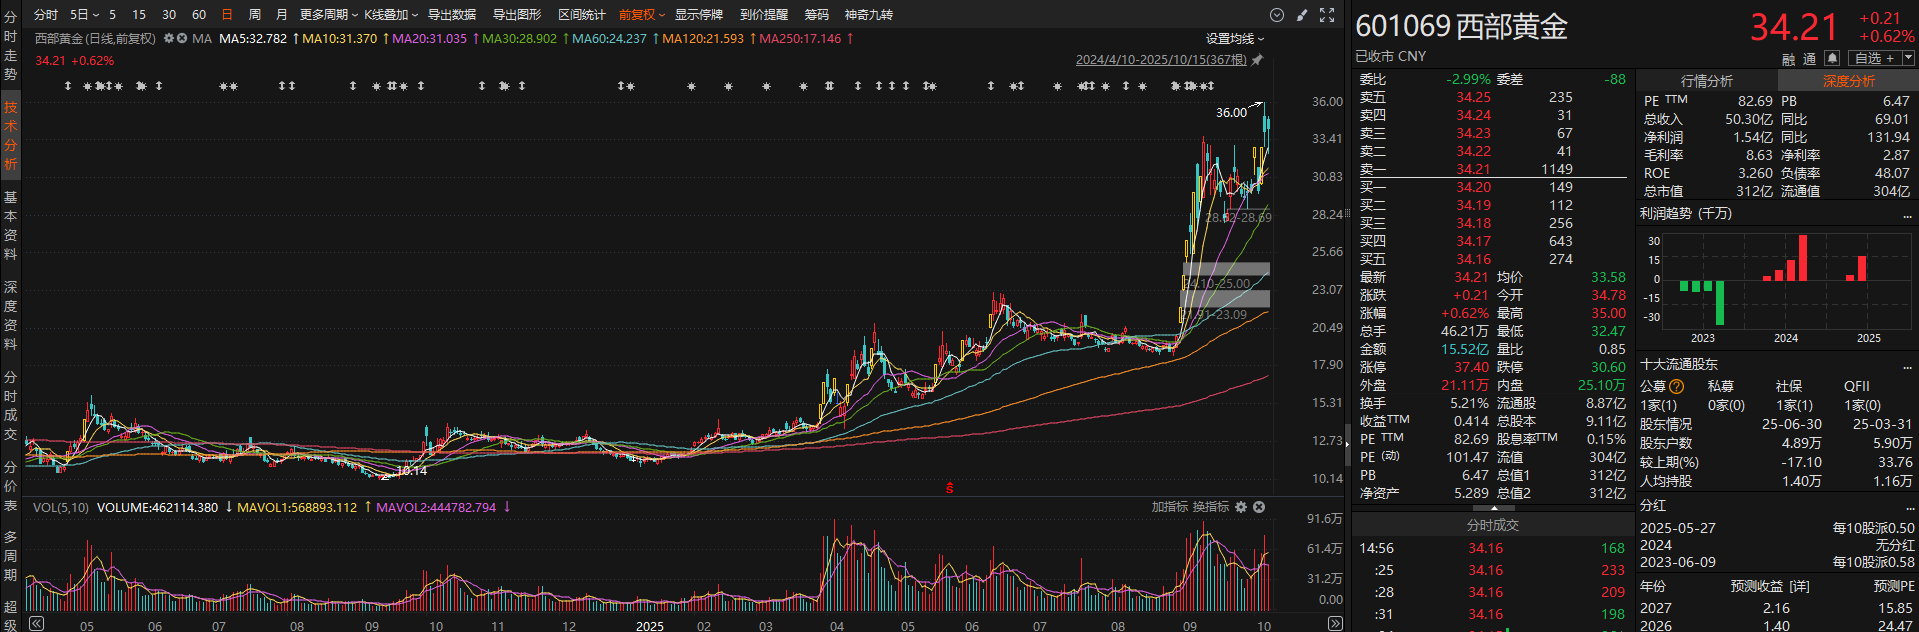This screenshot has height=632, width=1919.
Task: Expand 更多周期 period dropdown
Action: pos(328,15)
